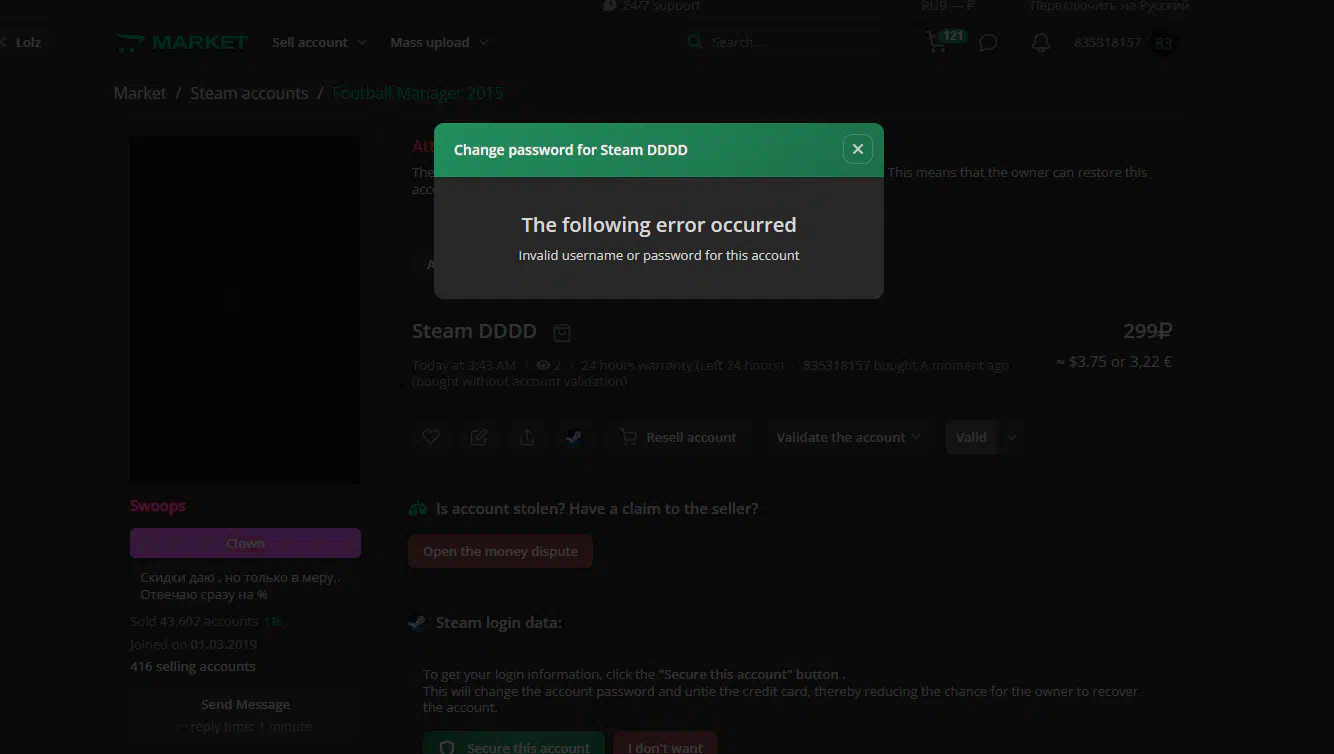Image resolution: width=1334 pixels, height=754 pixels.
Task: Open the chat conversations icon in header
Action: pyautogui.click(x=988, y=43)
